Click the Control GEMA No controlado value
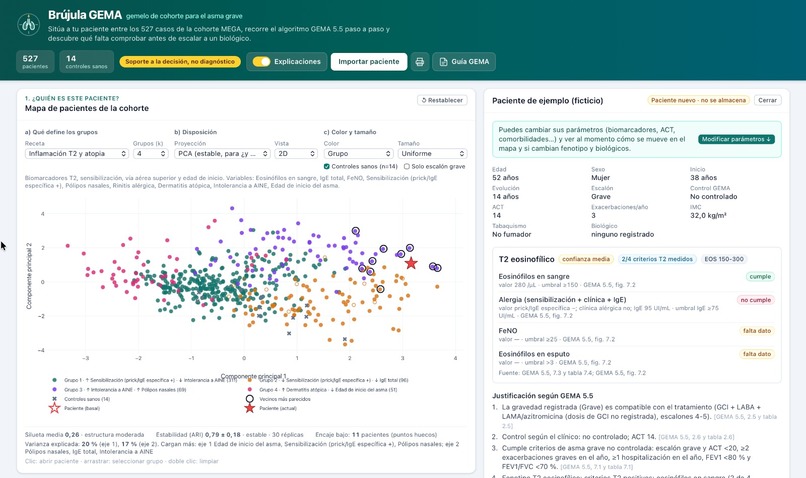 pyautogui.click(x=713, y=196)
